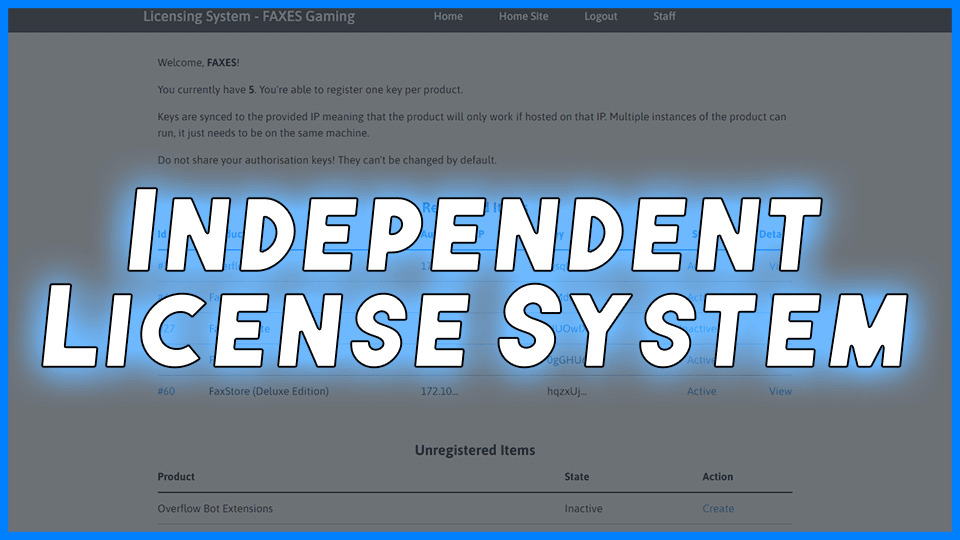This screenshot has width=960, height=540.
Task: Click Active status in FaxStore Deluxe row
Action: pyautogui.click(x=702, y=391)
